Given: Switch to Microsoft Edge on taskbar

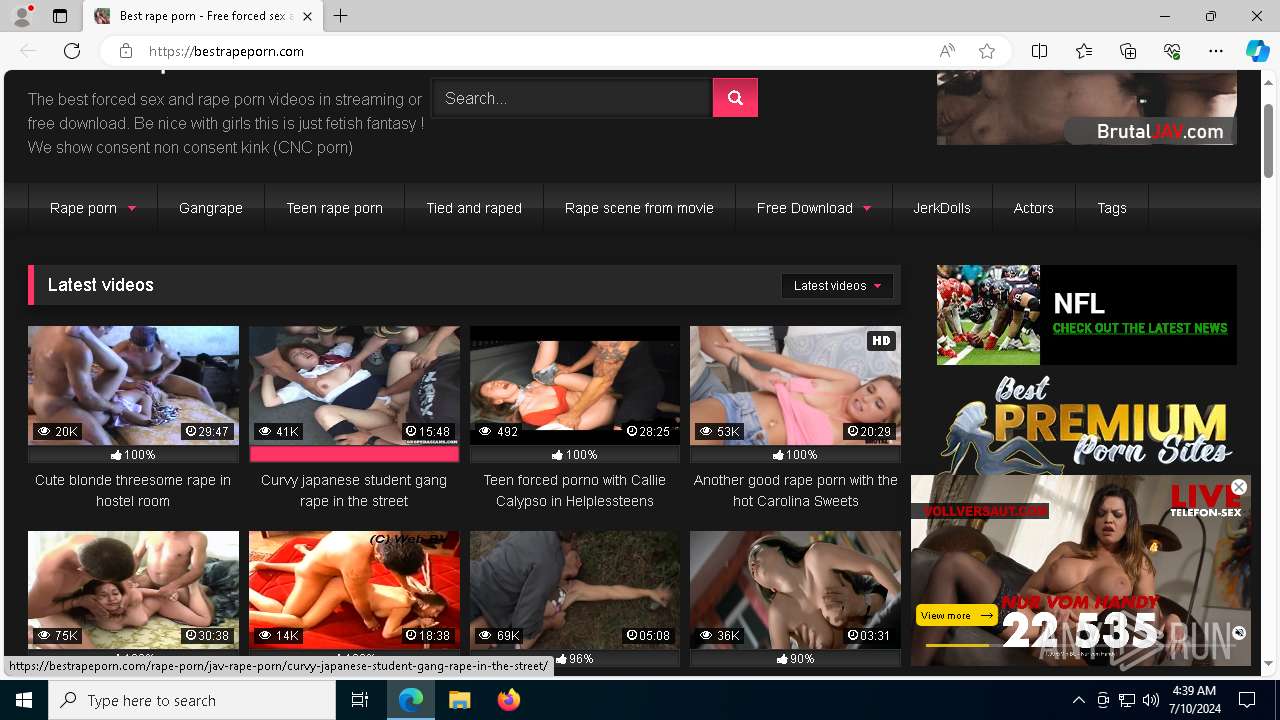Looking at the screenshot, I should 411,700.
